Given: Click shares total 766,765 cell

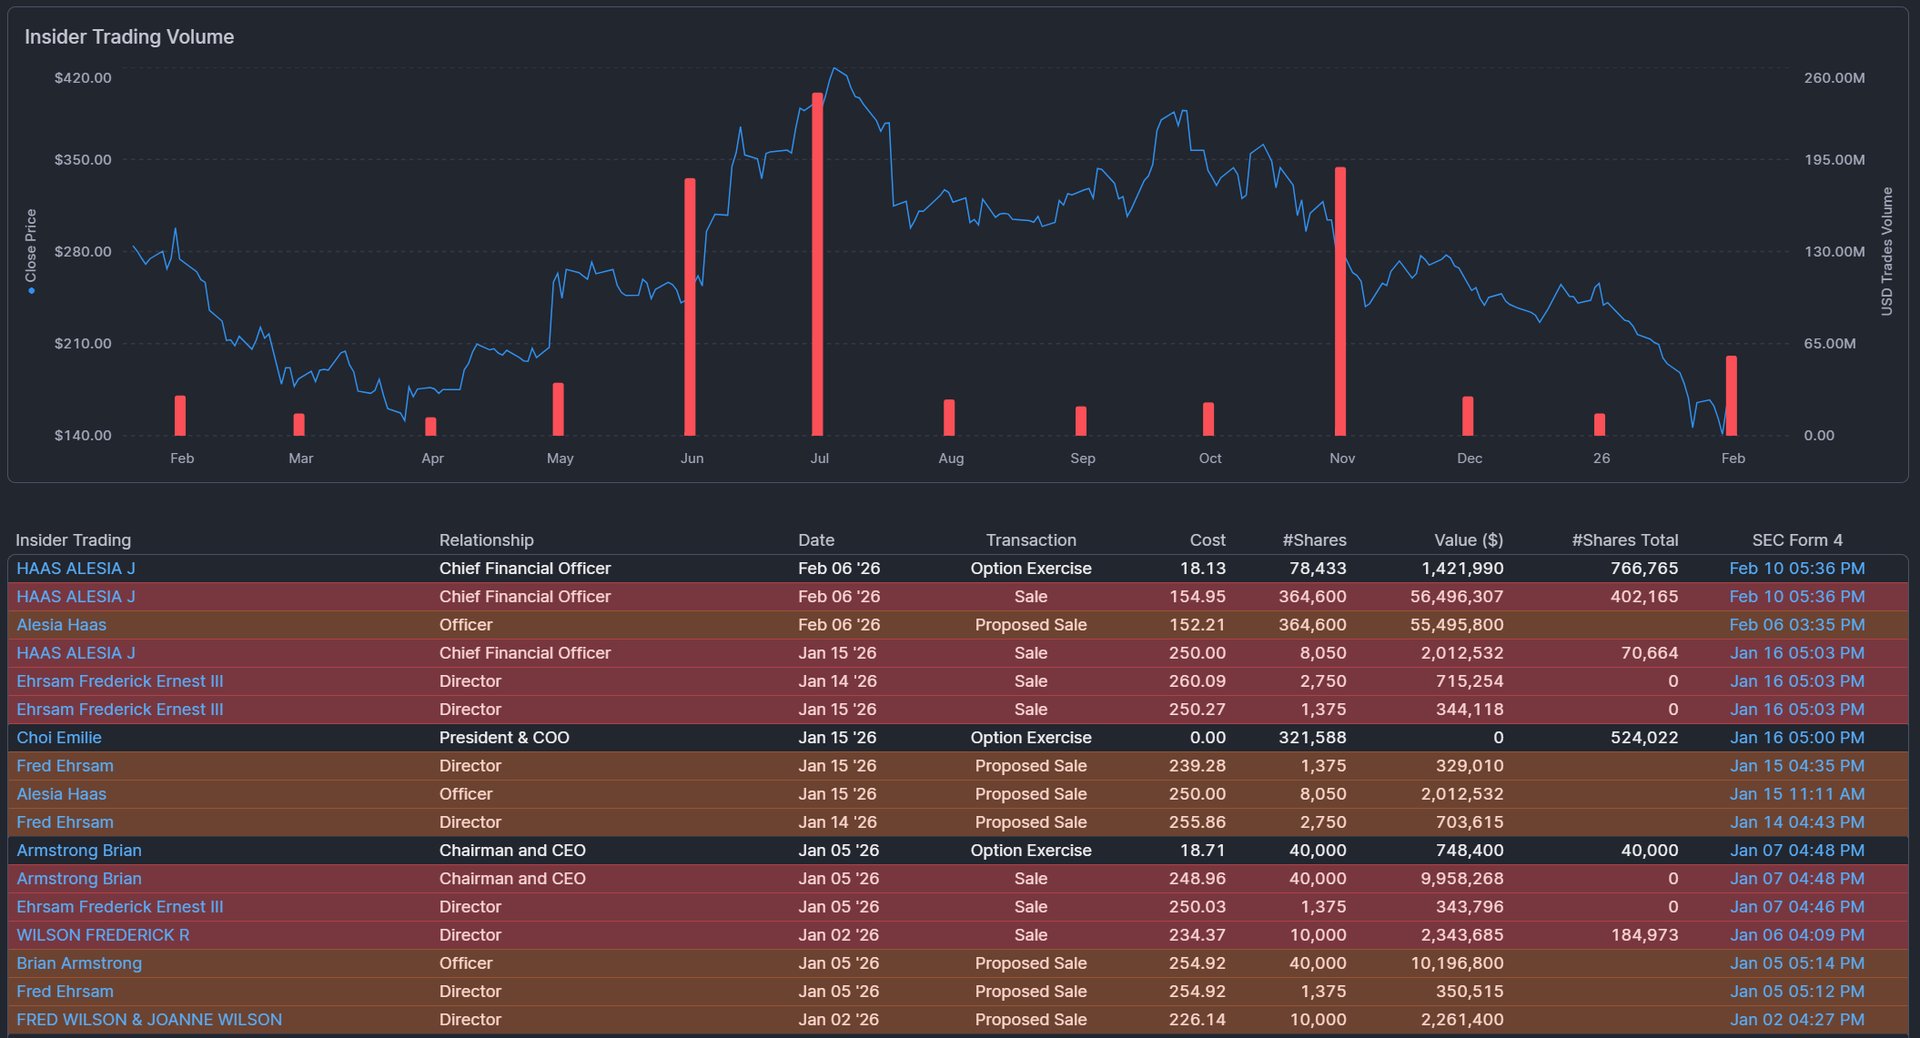Looking at the screenshot, I should coord(1644,568).
